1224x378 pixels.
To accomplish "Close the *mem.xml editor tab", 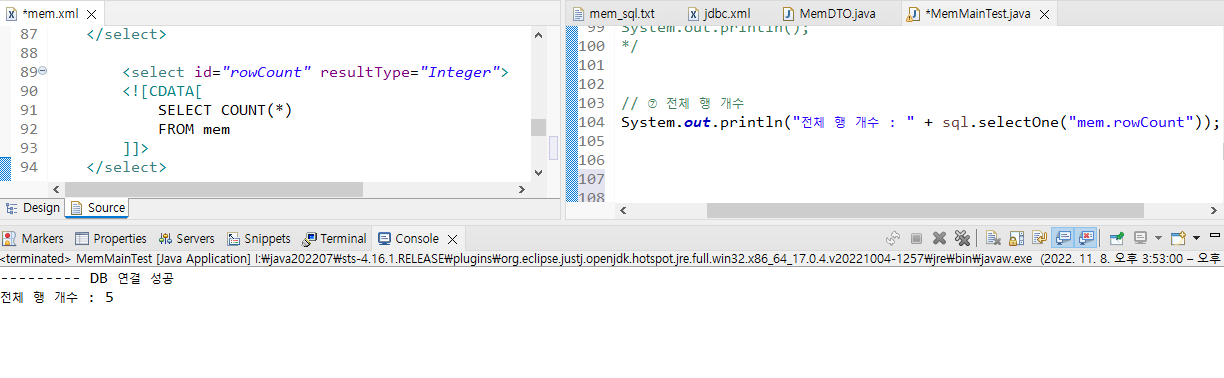I will [x=91, y=13].
